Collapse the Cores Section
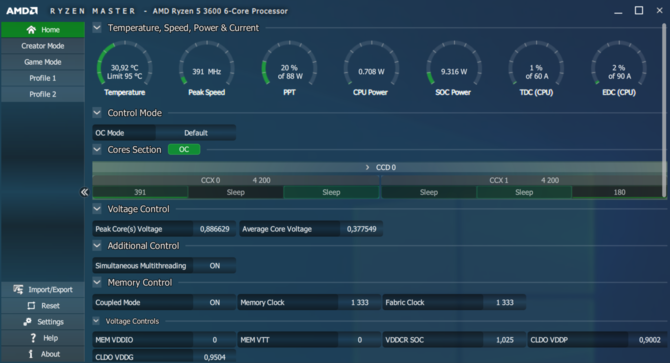The height and width of the screenshot is (363, 670). [x=97, y=149]
